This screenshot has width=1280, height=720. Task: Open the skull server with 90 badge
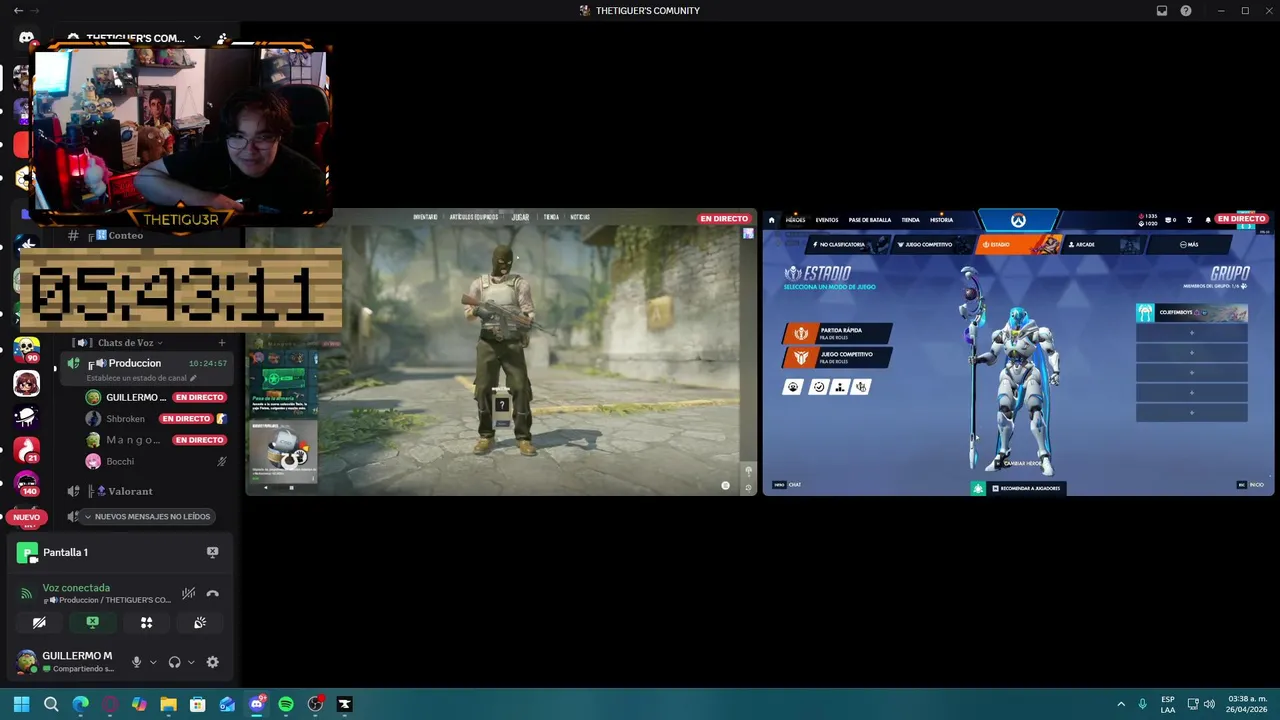pos(26,350)
